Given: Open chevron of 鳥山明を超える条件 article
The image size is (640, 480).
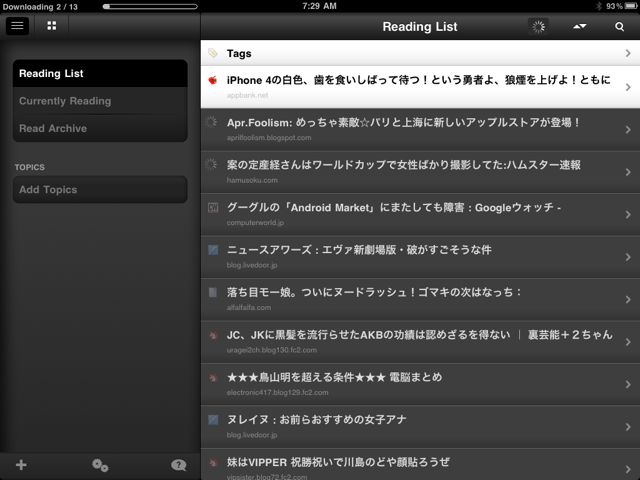Looking at the screenshot, I should (628, 384).
